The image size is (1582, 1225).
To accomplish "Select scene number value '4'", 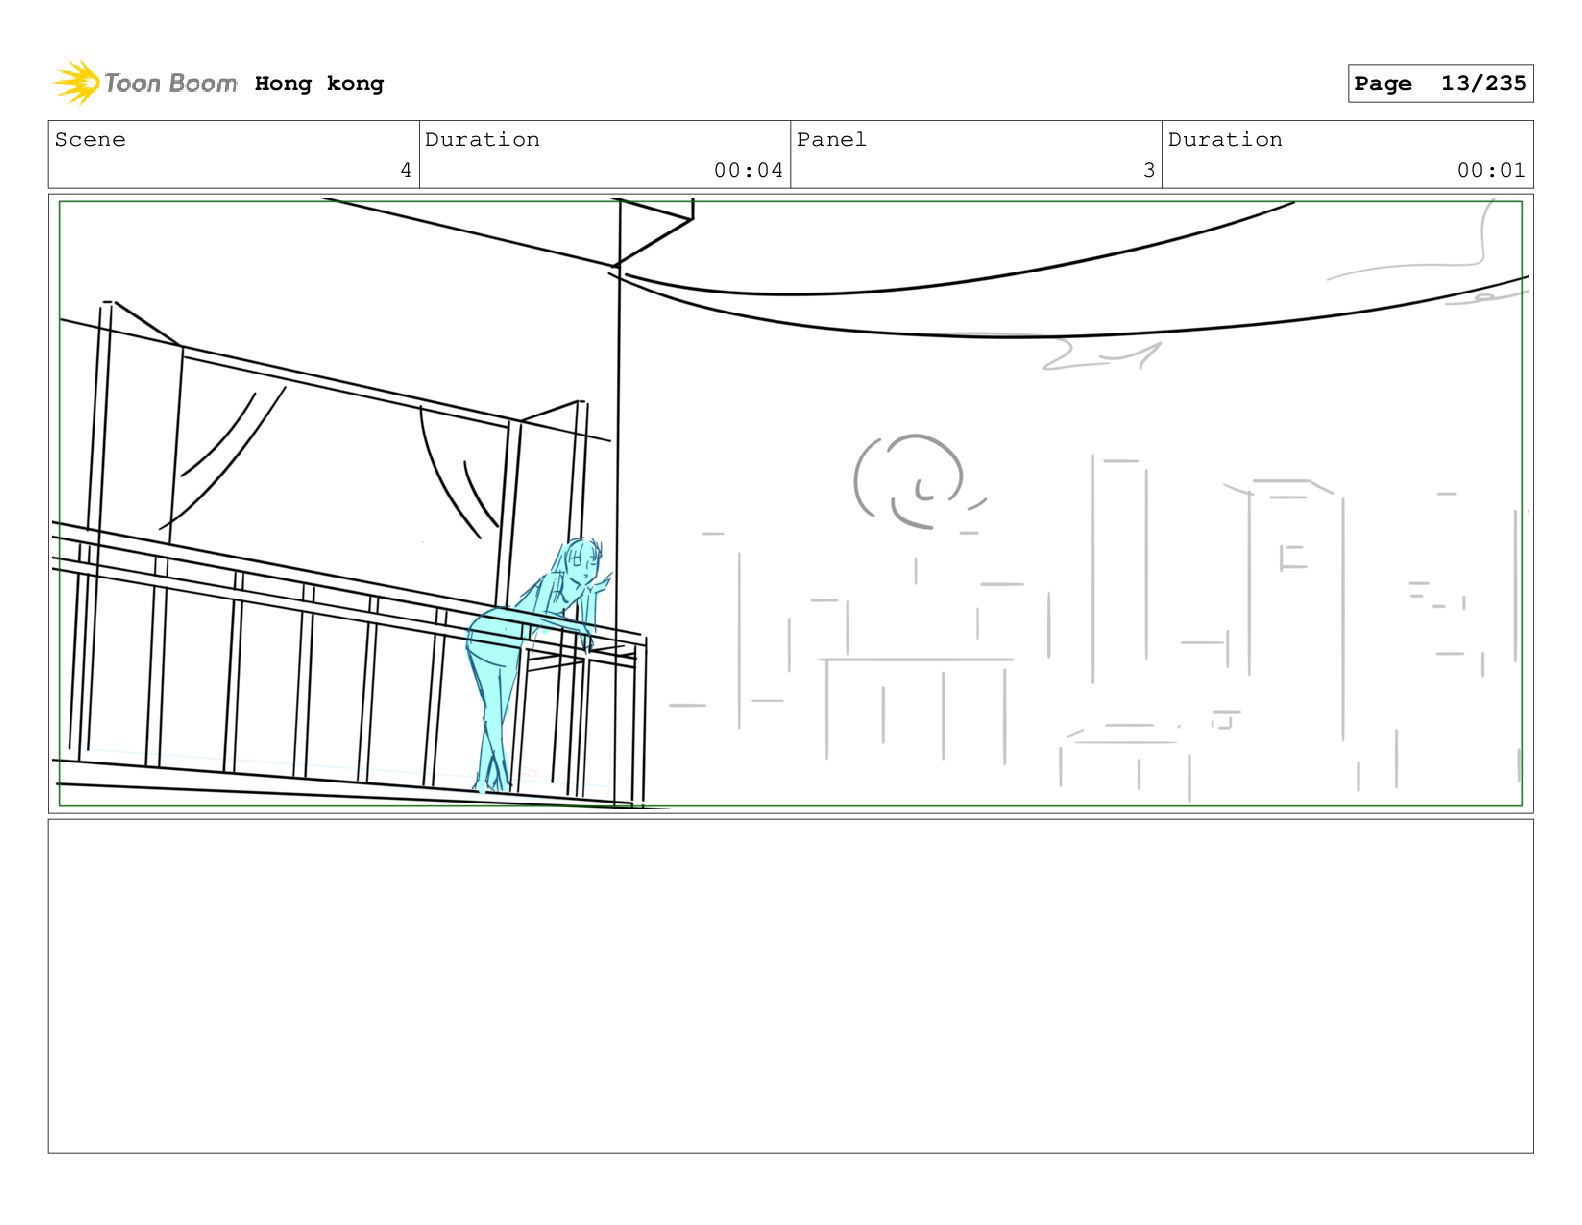I will [x=406, y=171].
